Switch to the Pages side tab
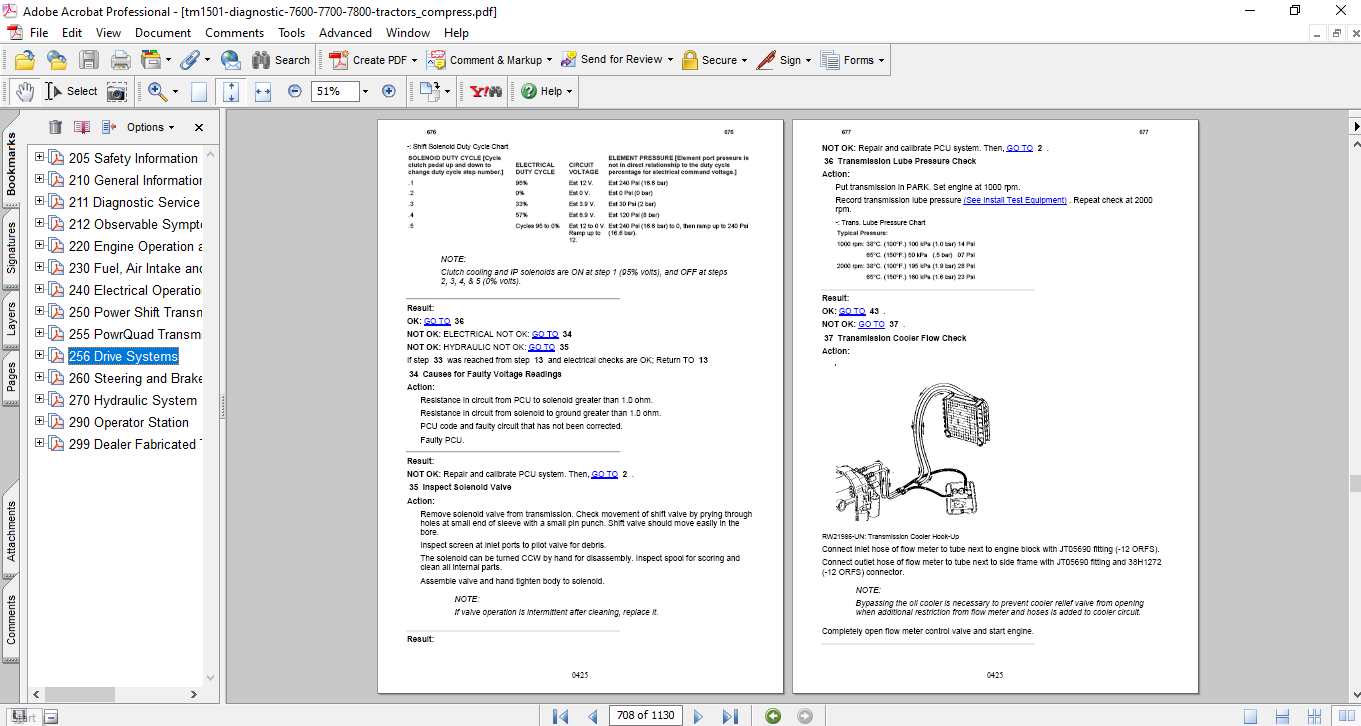The width and height of the screenshot is (1361, 726). [x=12, y=377]
